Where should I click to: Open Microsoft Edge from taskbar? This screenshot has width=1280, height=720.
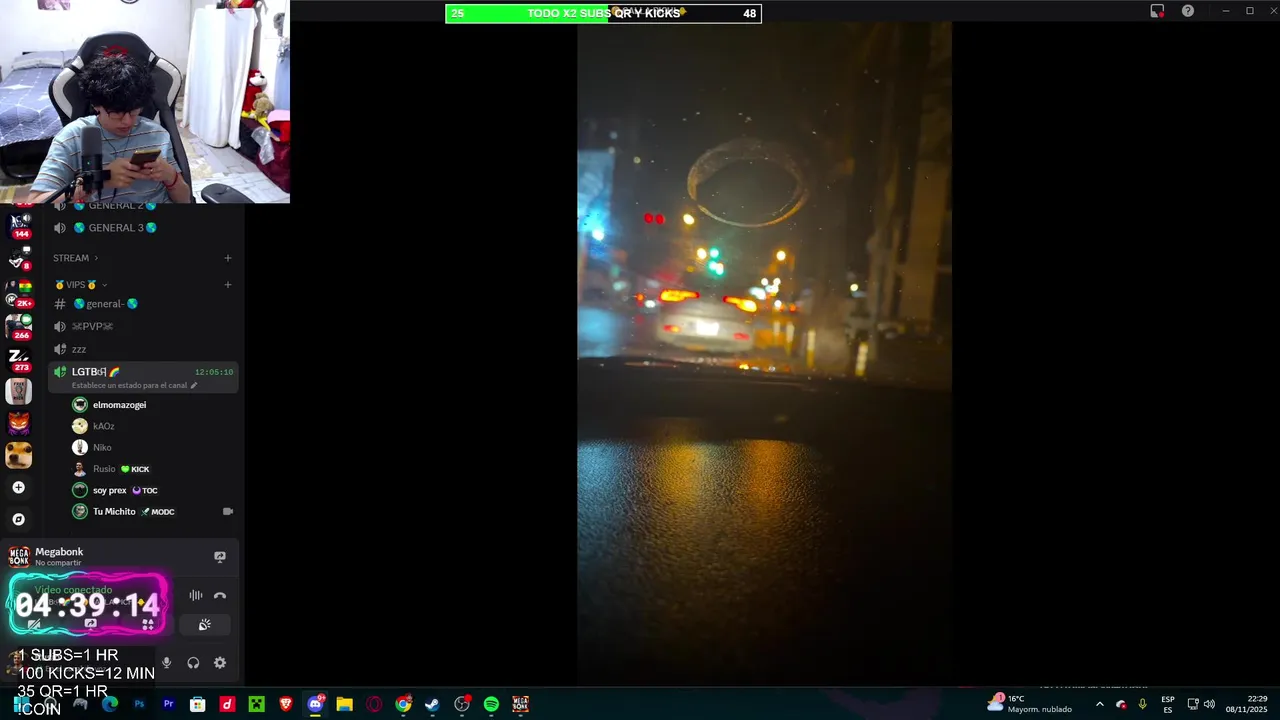pos(110,704)
